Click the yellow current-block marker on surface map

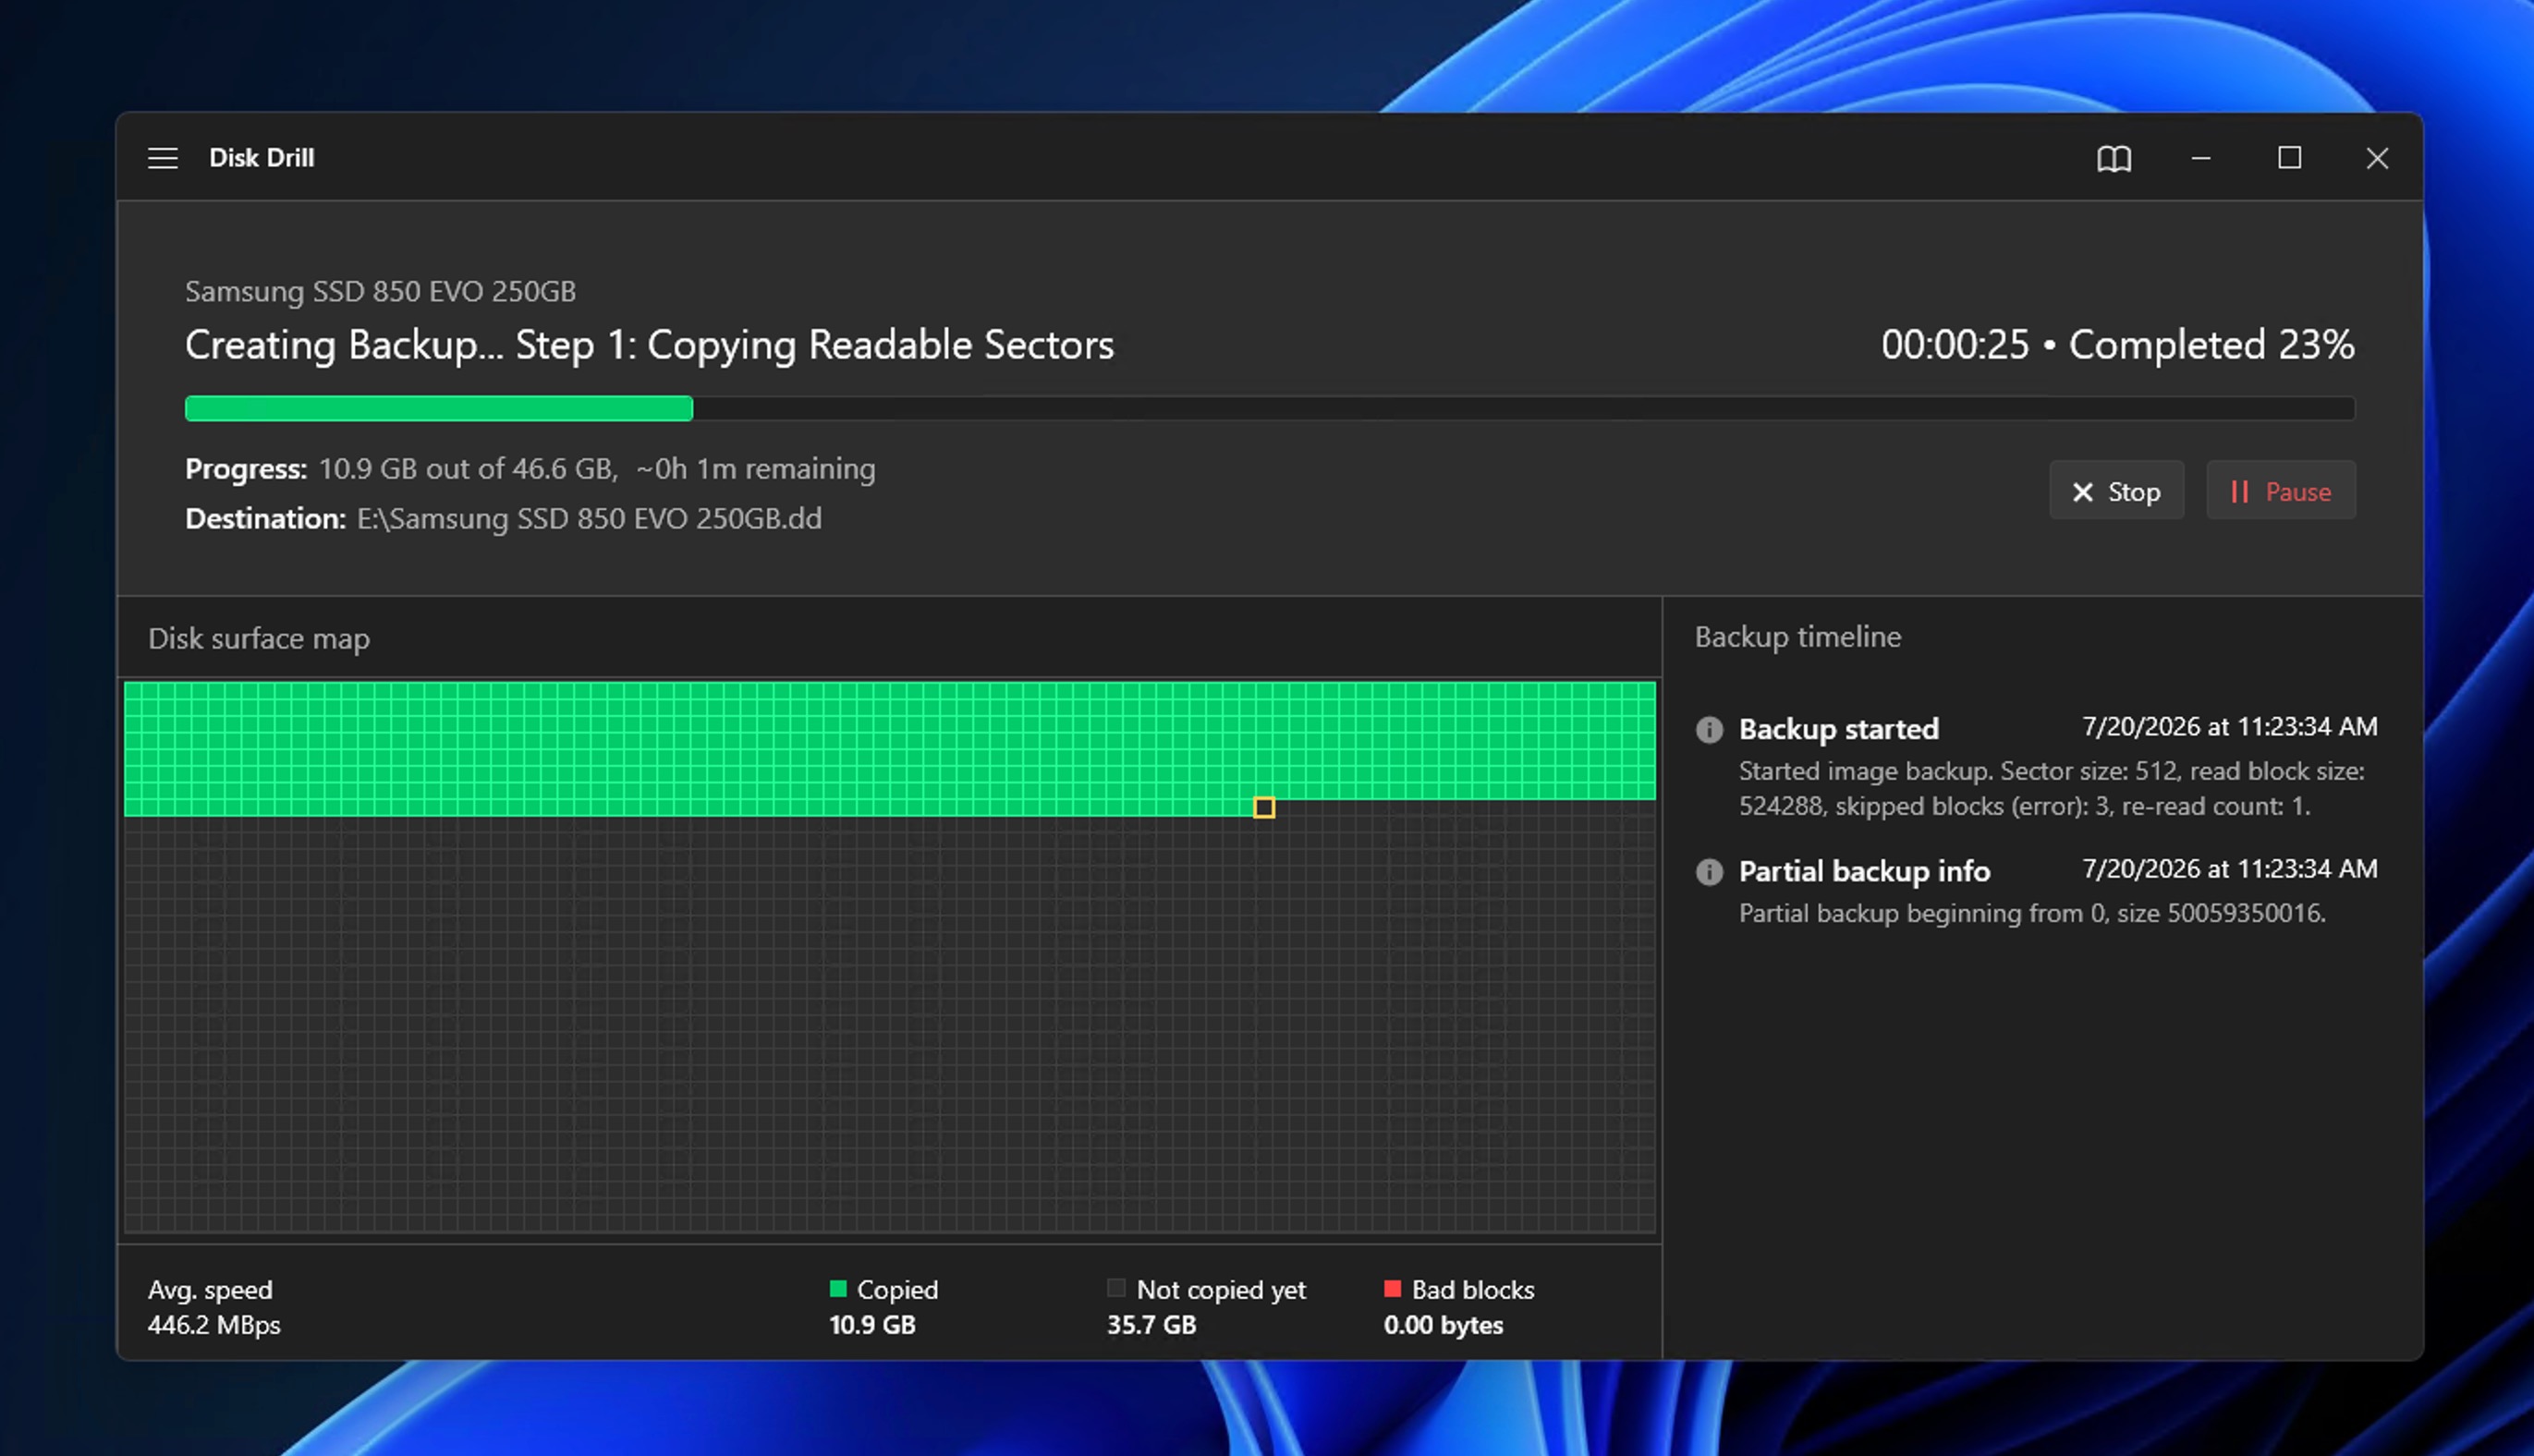pyautogui.click(x=1263, y=807)
